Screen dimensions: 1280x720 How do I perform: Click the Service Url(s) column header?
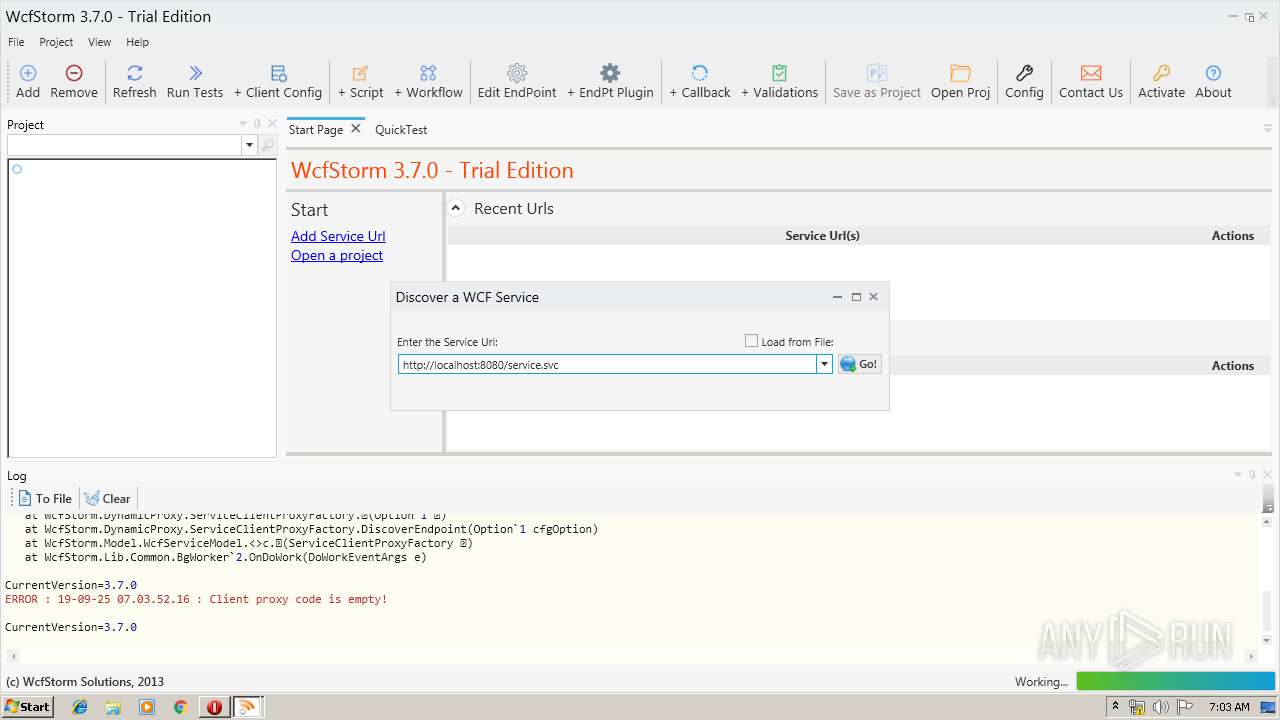click(822, 236)
